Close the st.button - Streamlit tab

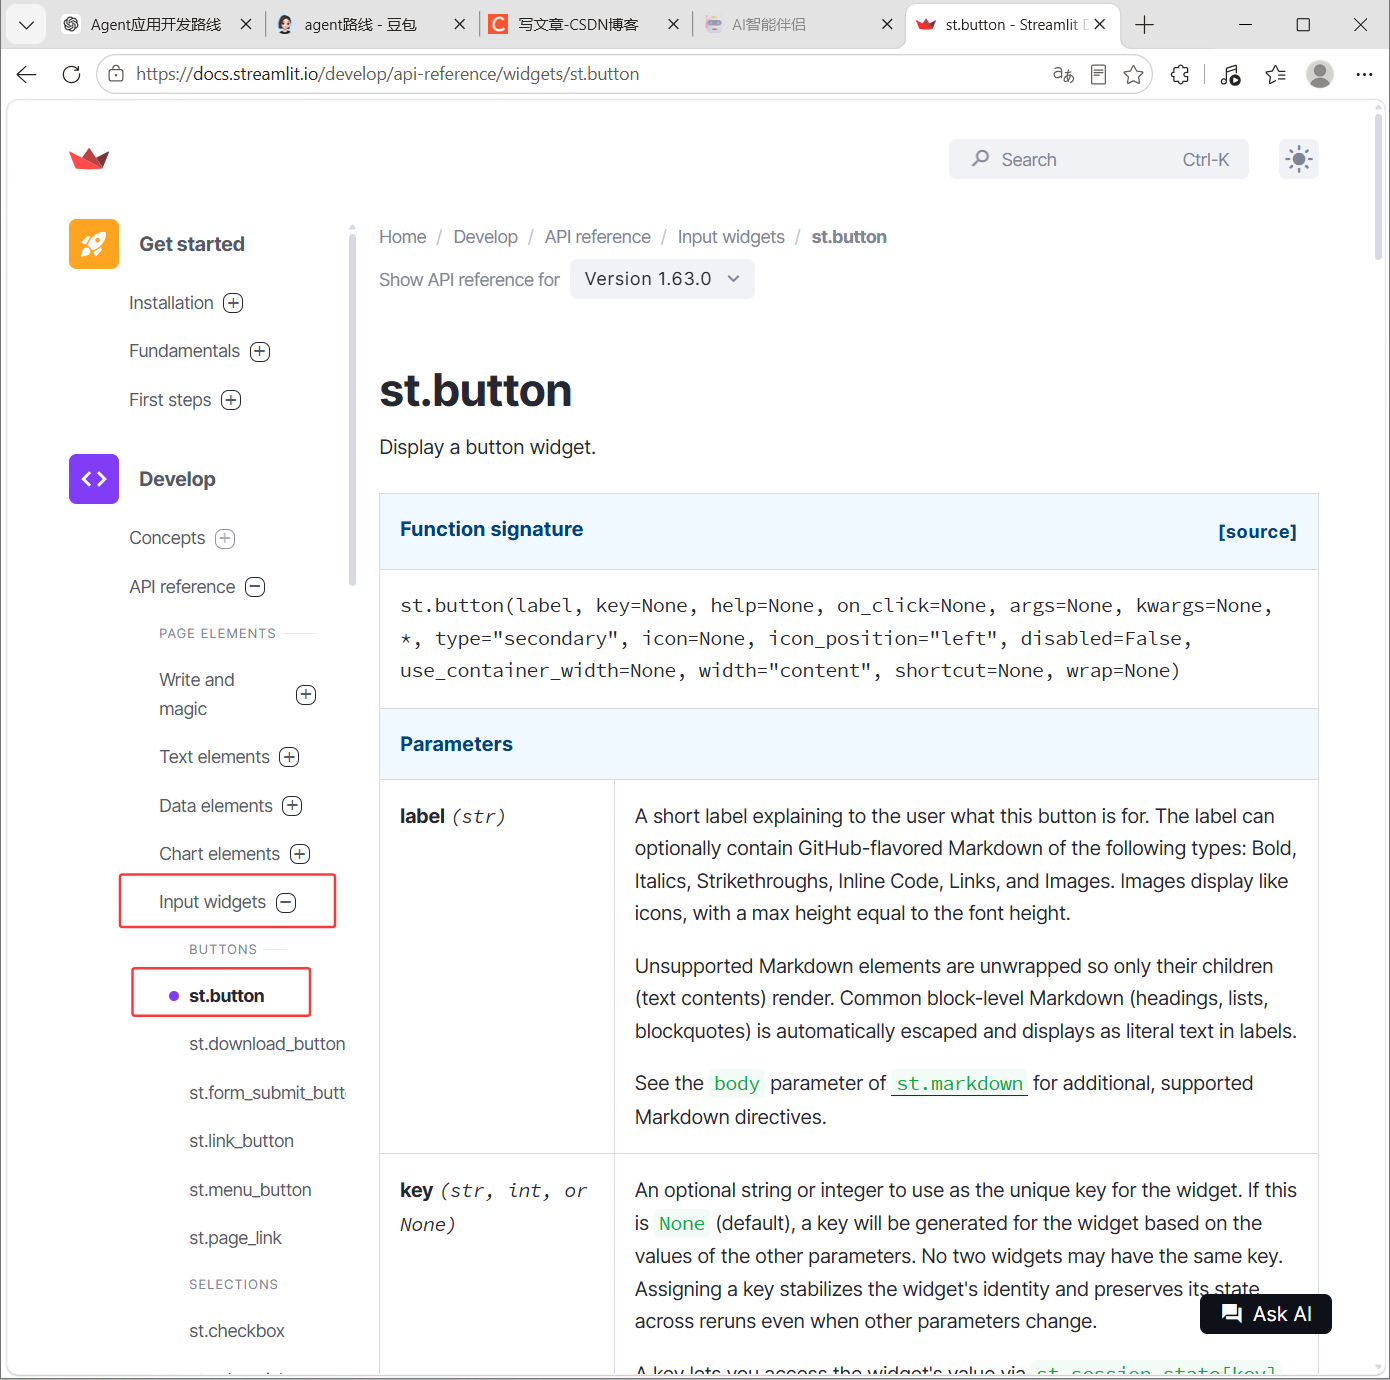(1100, 25)
